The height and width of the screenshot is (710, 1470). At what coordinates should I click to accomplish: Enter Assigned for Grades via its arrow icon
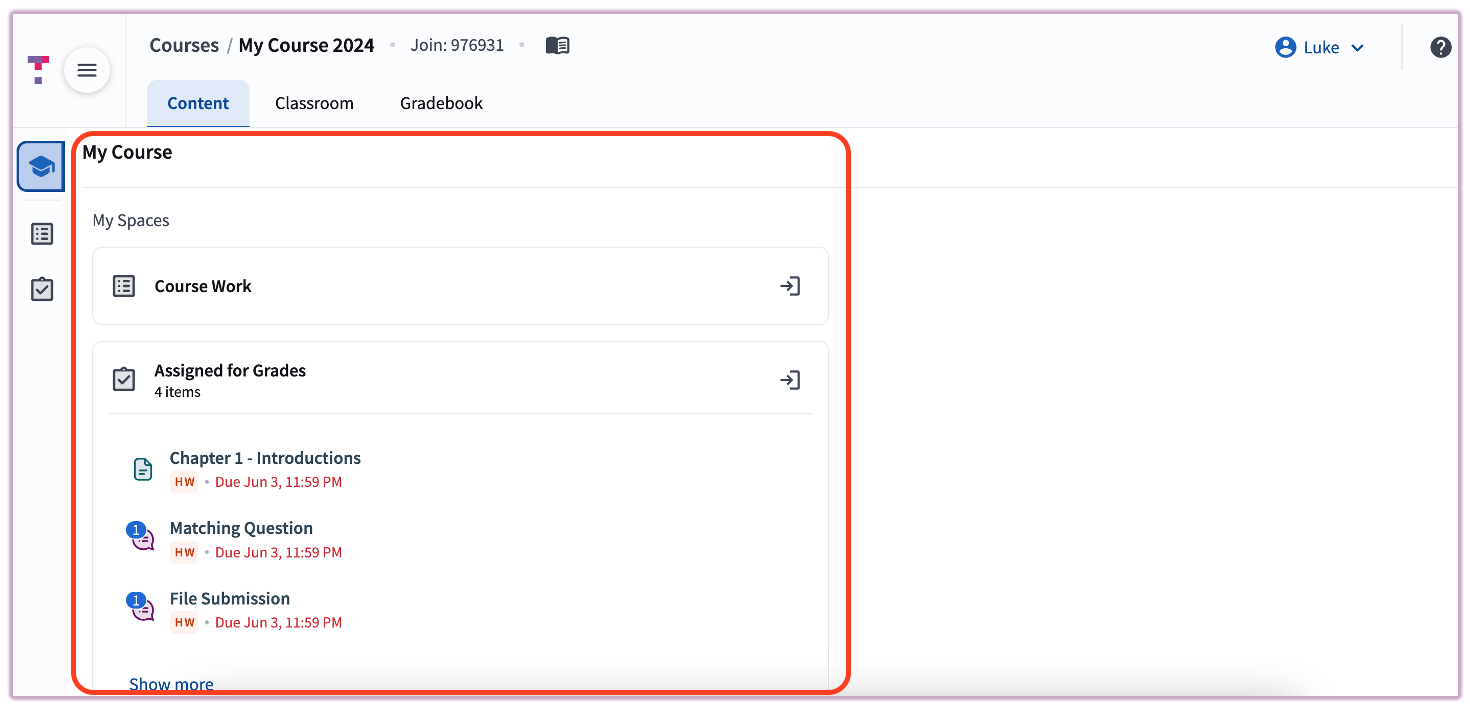click(x=790, y=380)
